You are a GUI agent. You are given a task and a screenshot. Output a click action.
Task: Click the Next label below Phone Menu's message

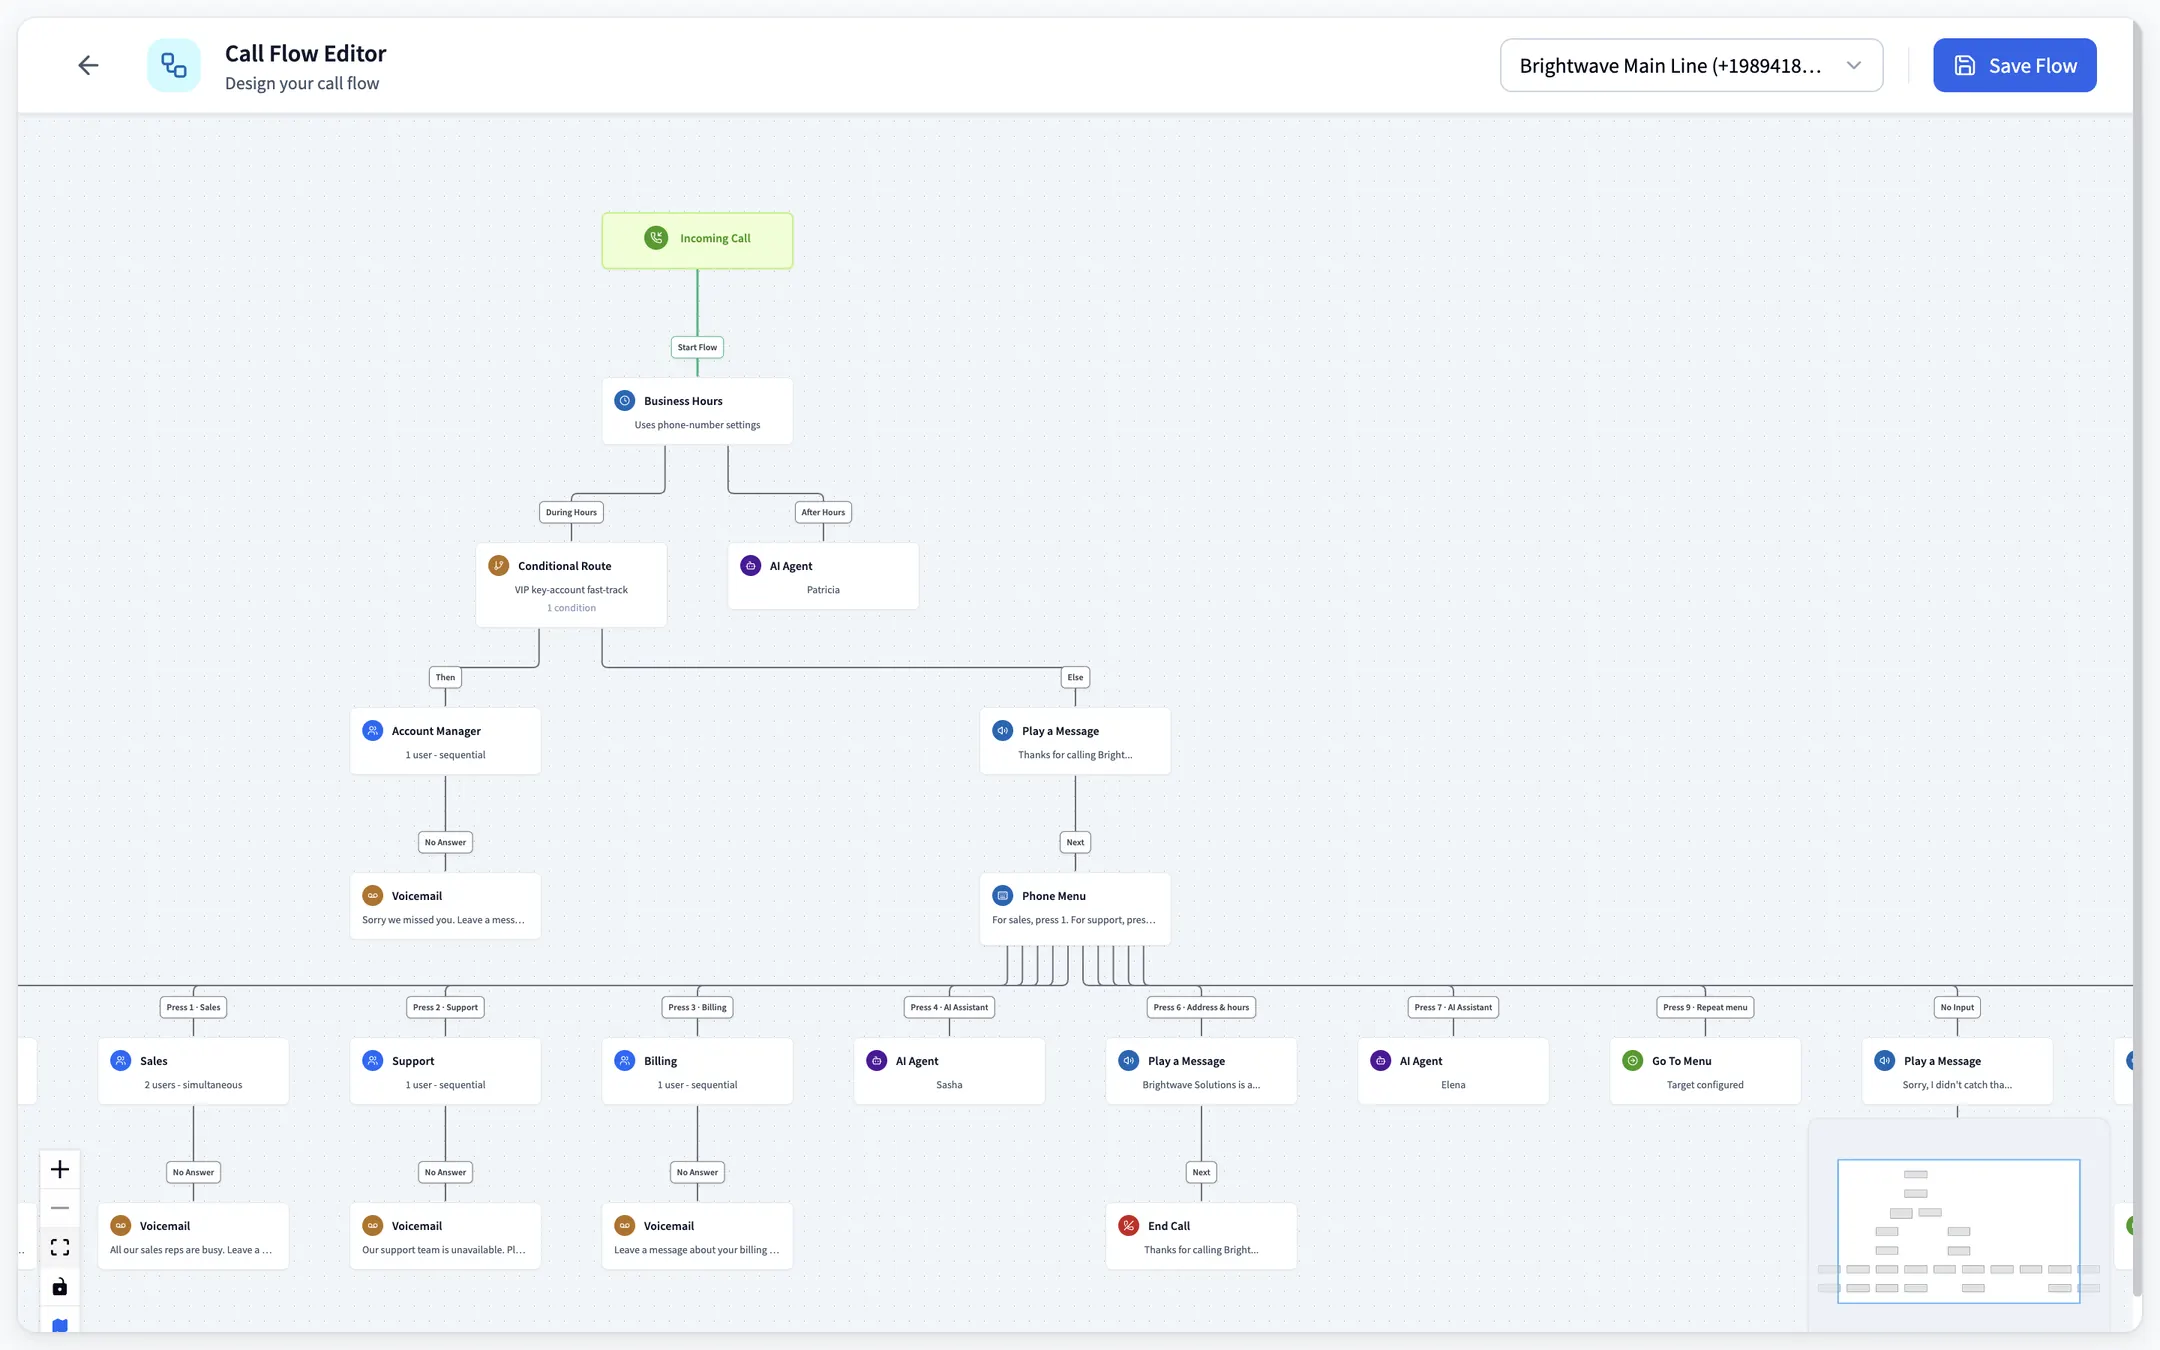pyautogui.click(x=1075, y=843)
